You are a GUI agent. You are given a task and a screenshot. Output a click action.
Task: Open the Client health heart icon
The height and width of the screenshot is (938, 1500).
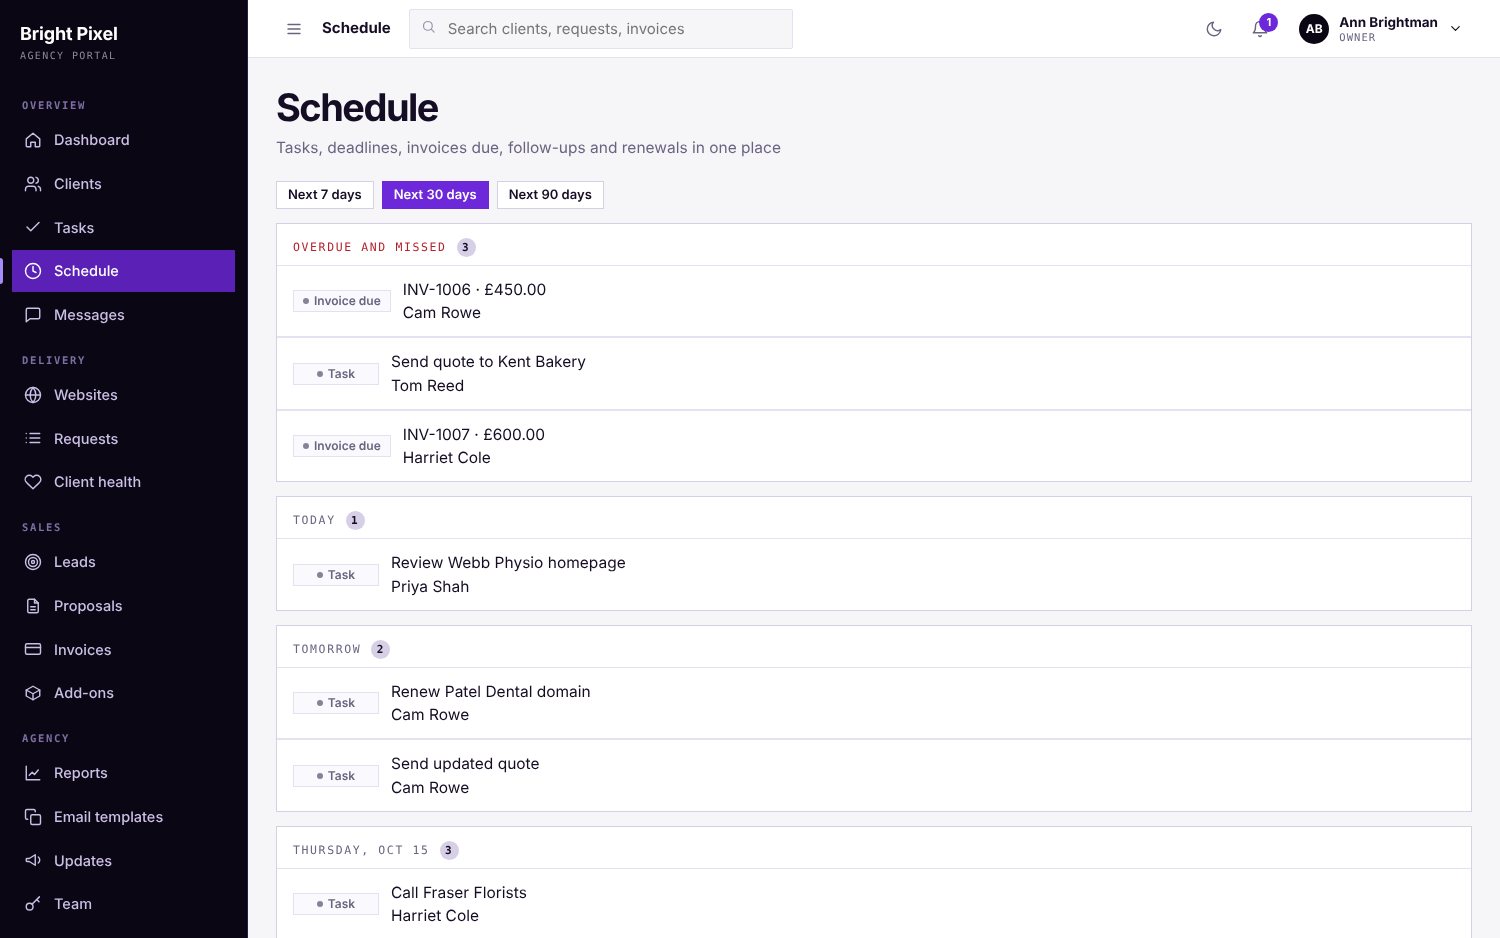33,482
